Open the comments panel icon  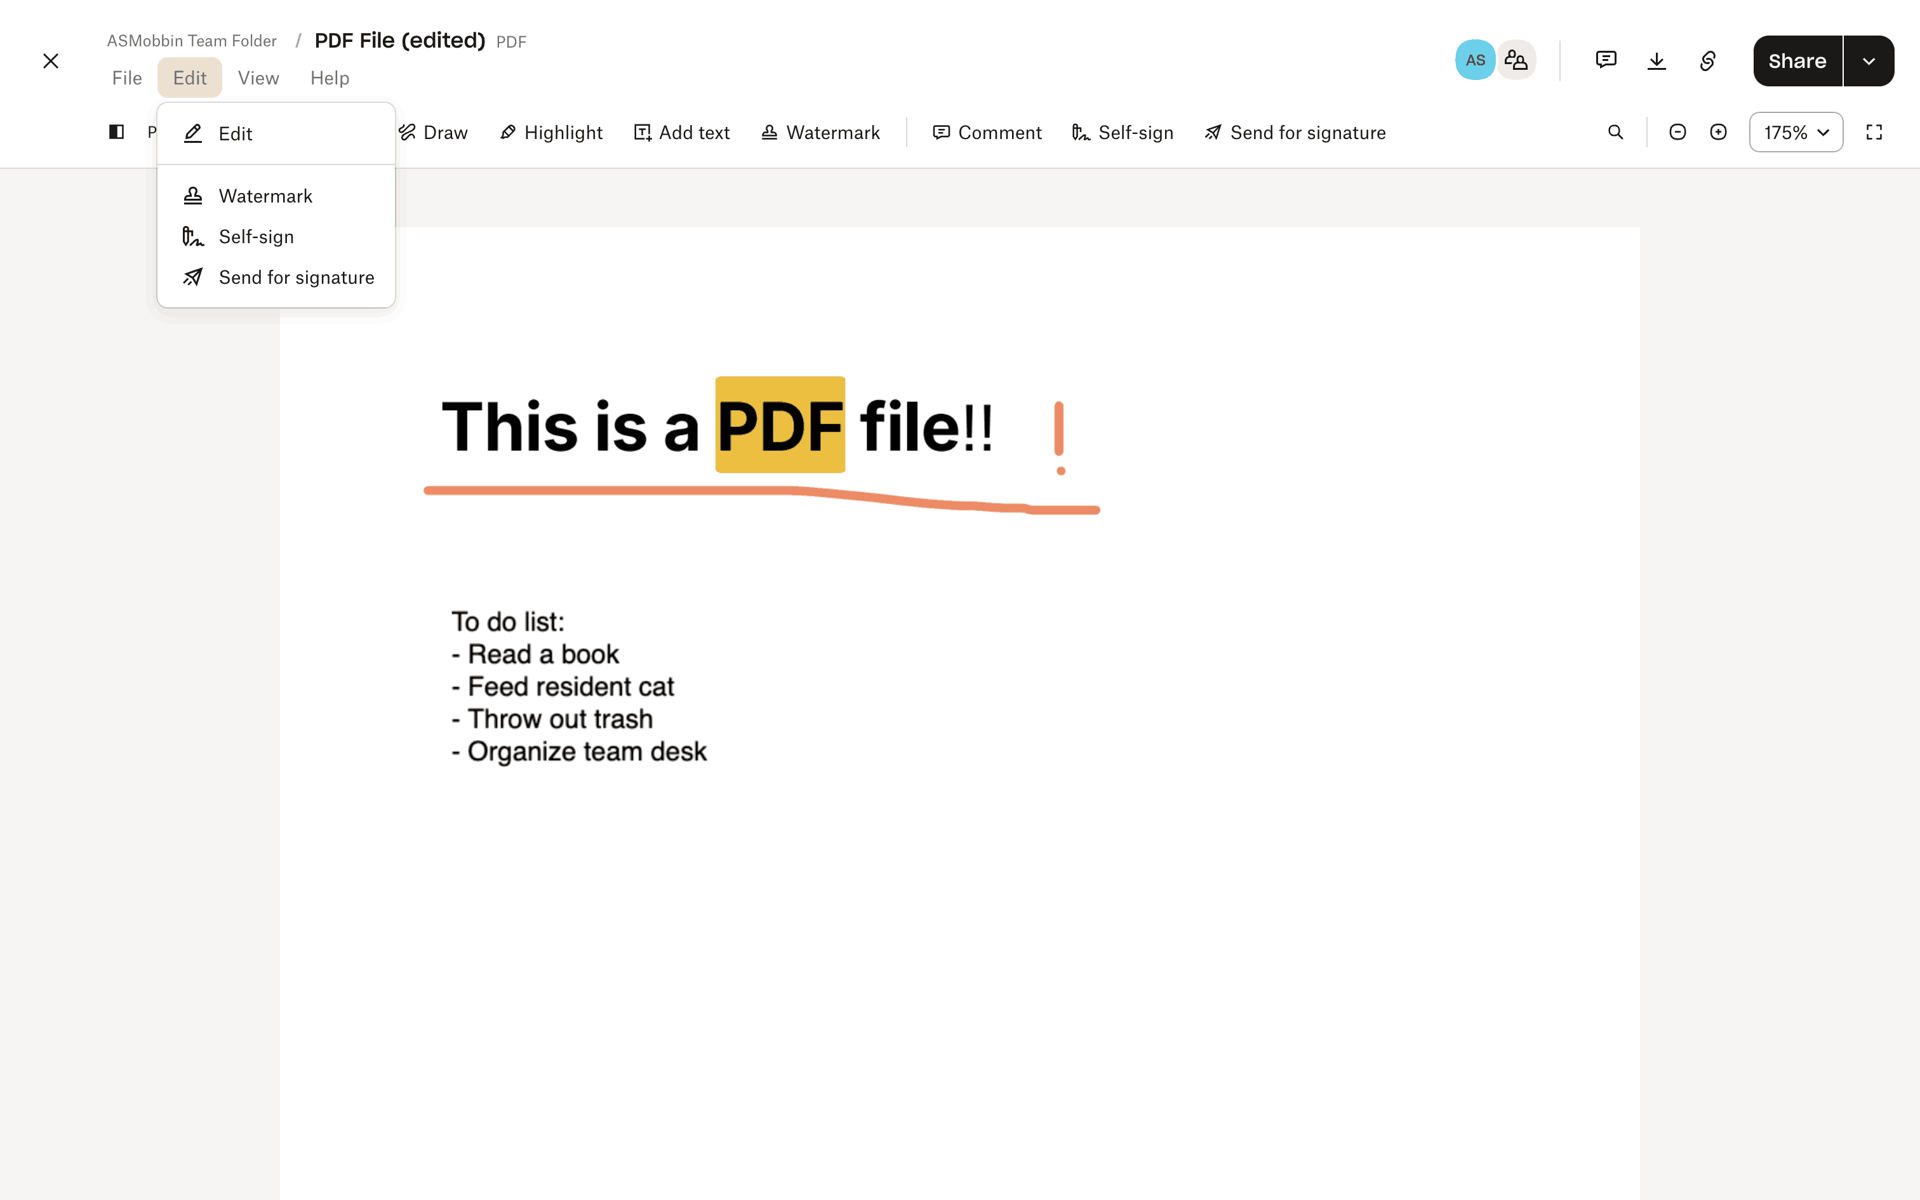(x=1606, y=60)
